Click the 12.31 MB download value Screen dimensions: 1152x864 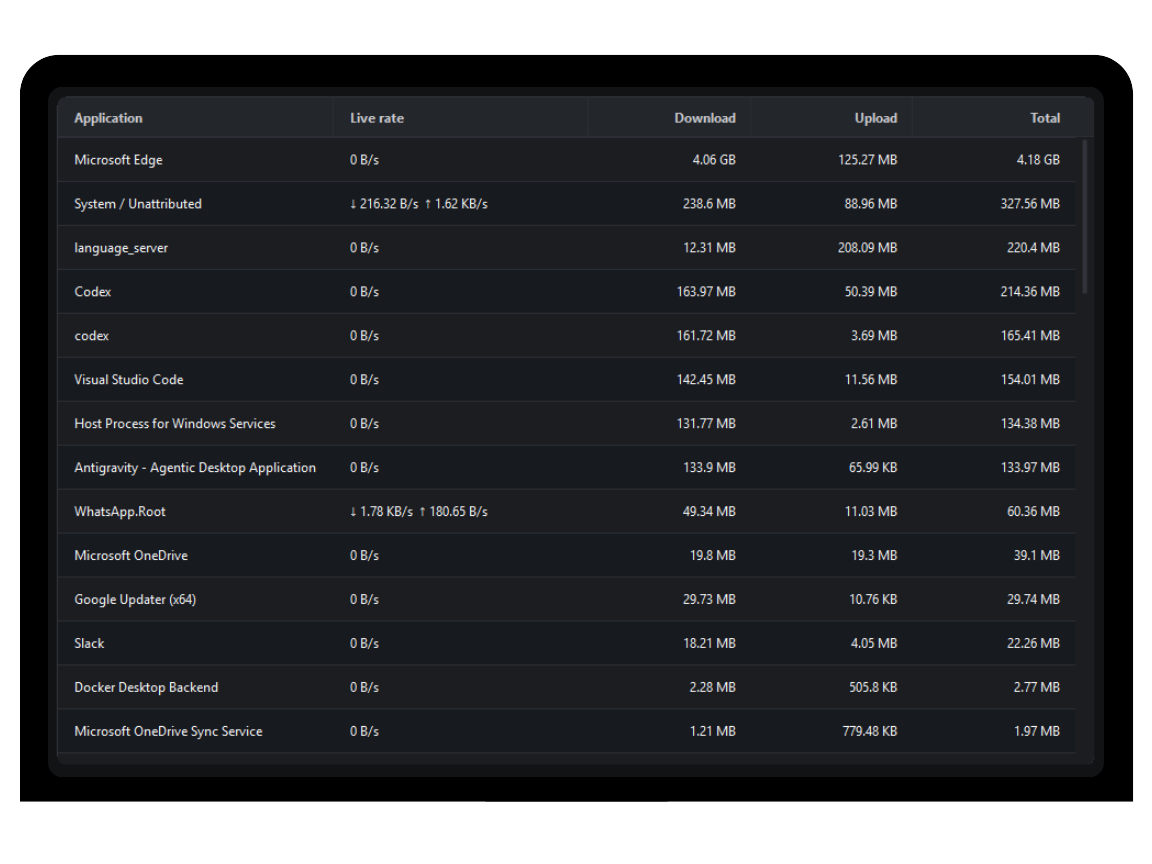pyautogui.click(x=709, y=248)
